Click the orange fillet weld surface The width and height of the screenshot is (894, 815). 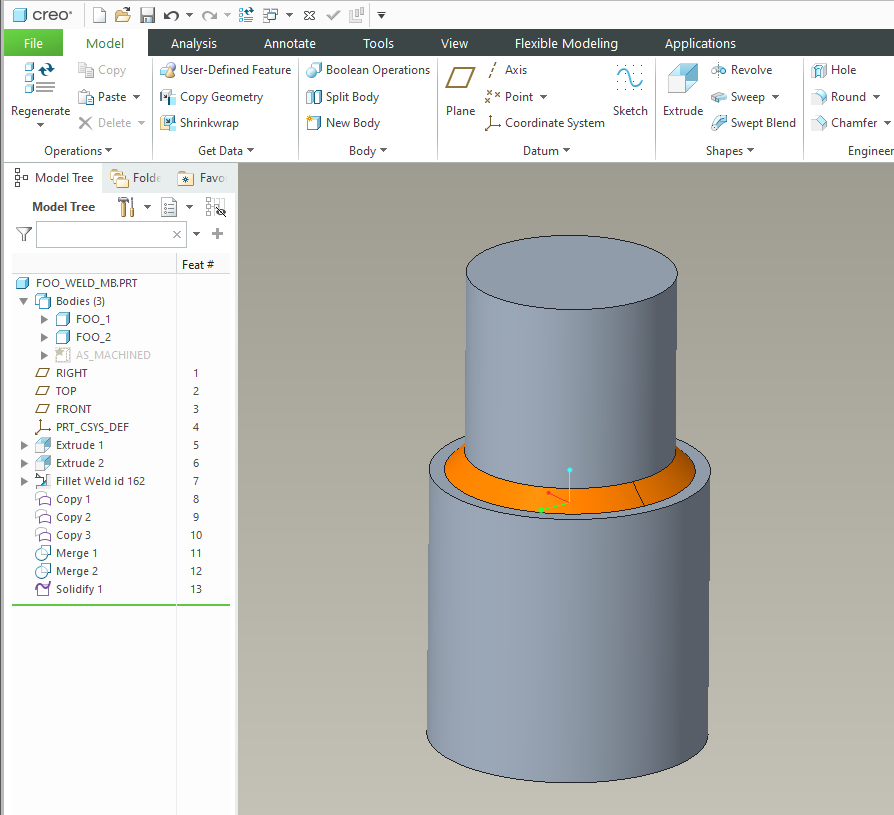click(490, 490)
